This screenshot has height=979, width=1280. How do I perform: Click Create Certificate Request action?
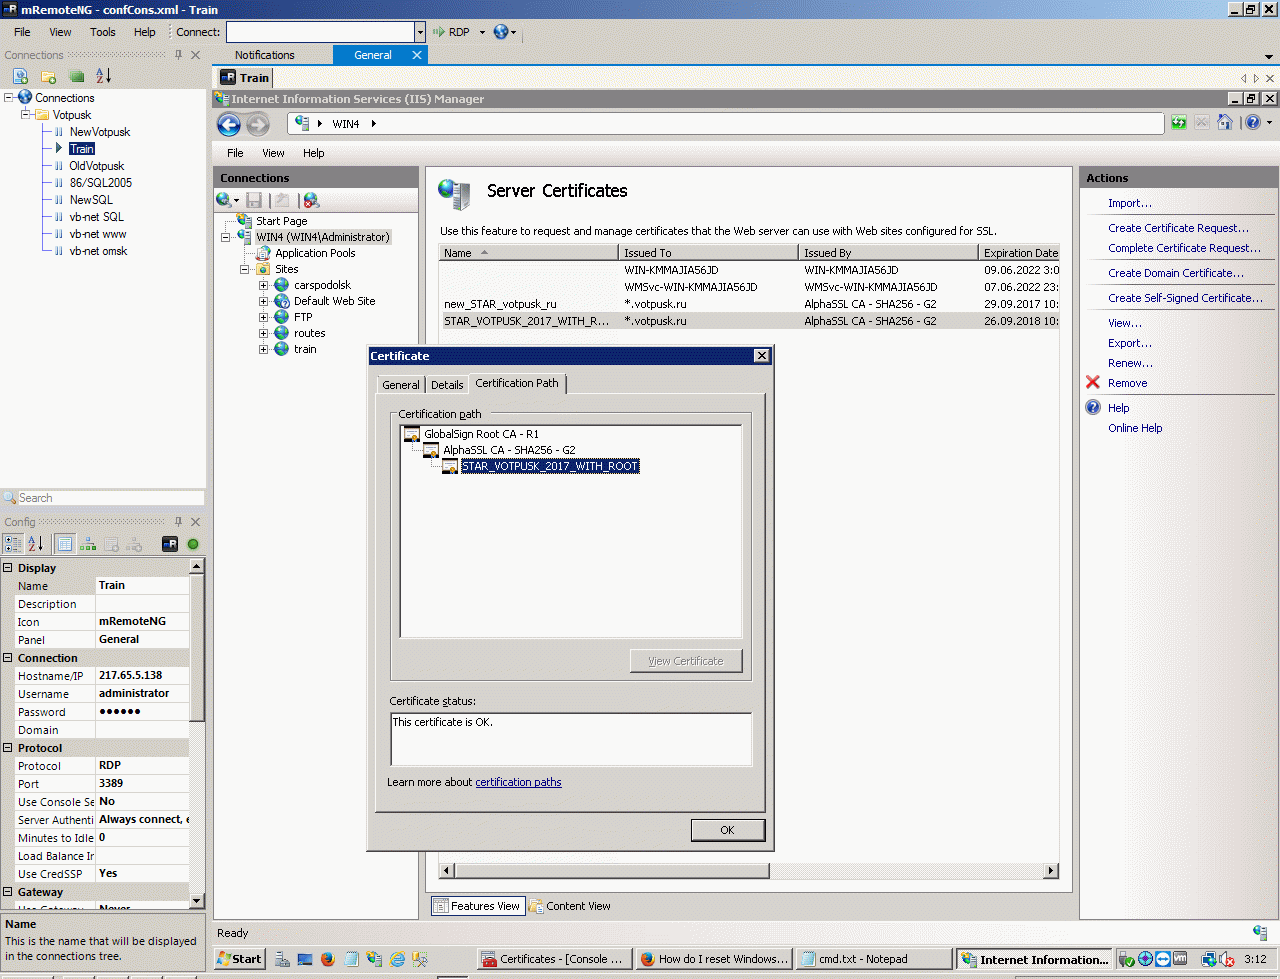click(1178, 228)
